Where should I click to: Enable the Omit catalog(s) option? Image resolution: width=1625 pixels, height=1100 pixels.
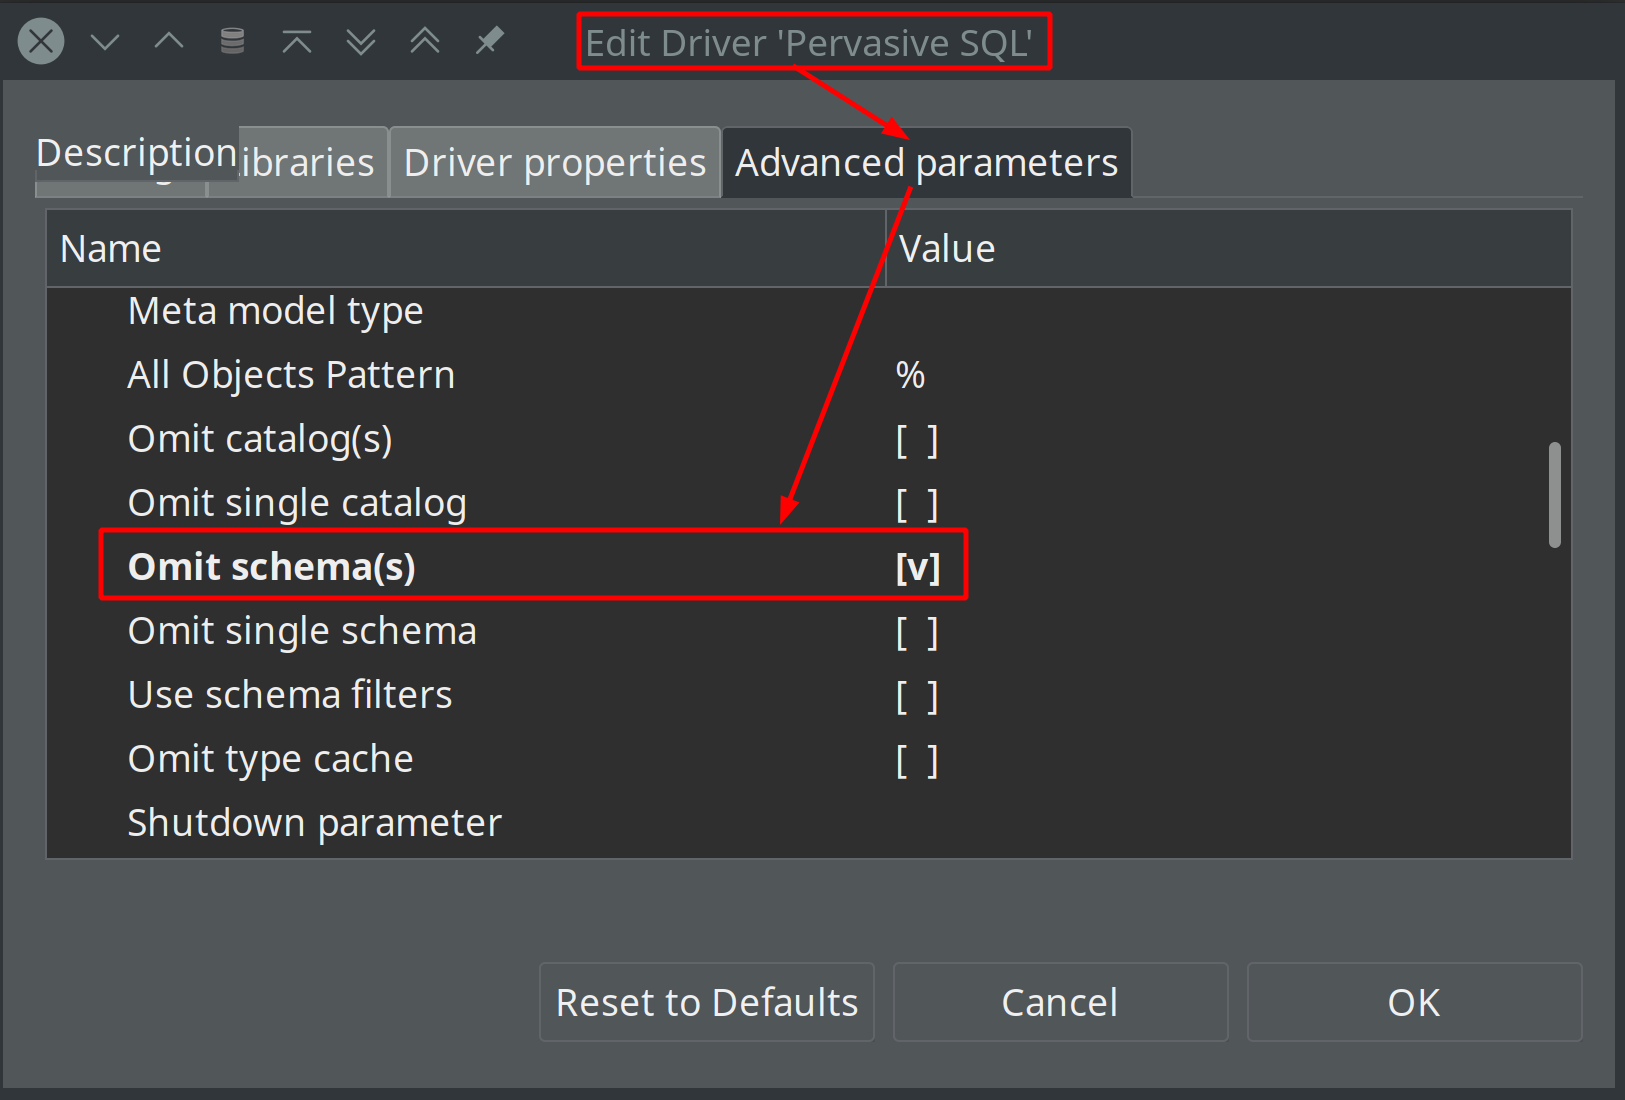[917, 439]
